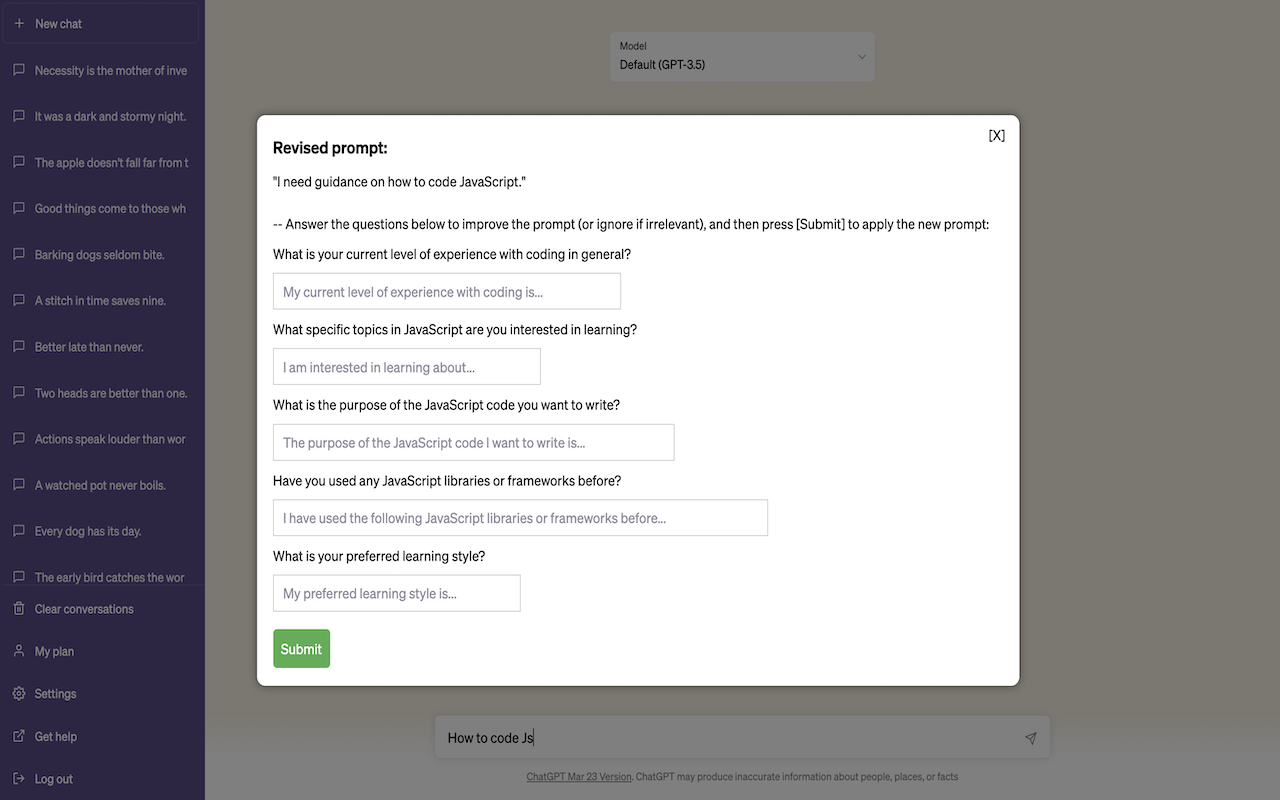
Task: Click the Log out arrow icon
Action: 18,778
